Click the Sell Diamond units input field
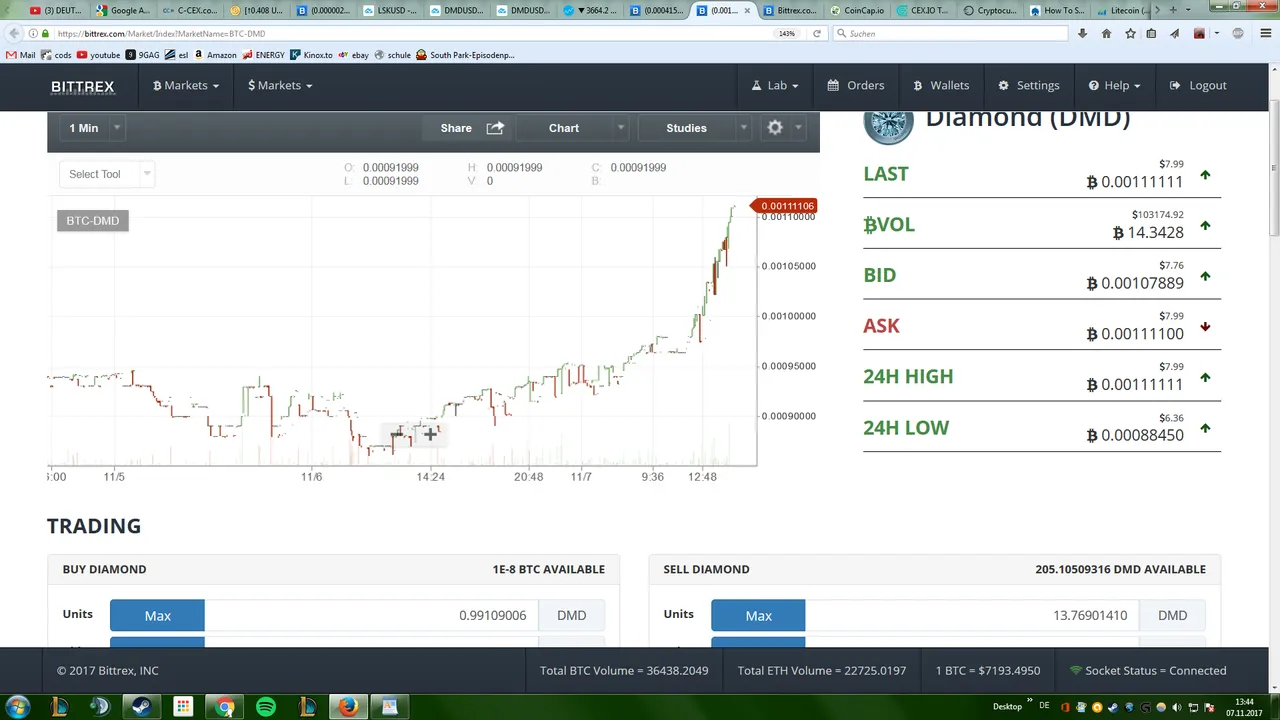1280x720 pixels. coord(972,615)
